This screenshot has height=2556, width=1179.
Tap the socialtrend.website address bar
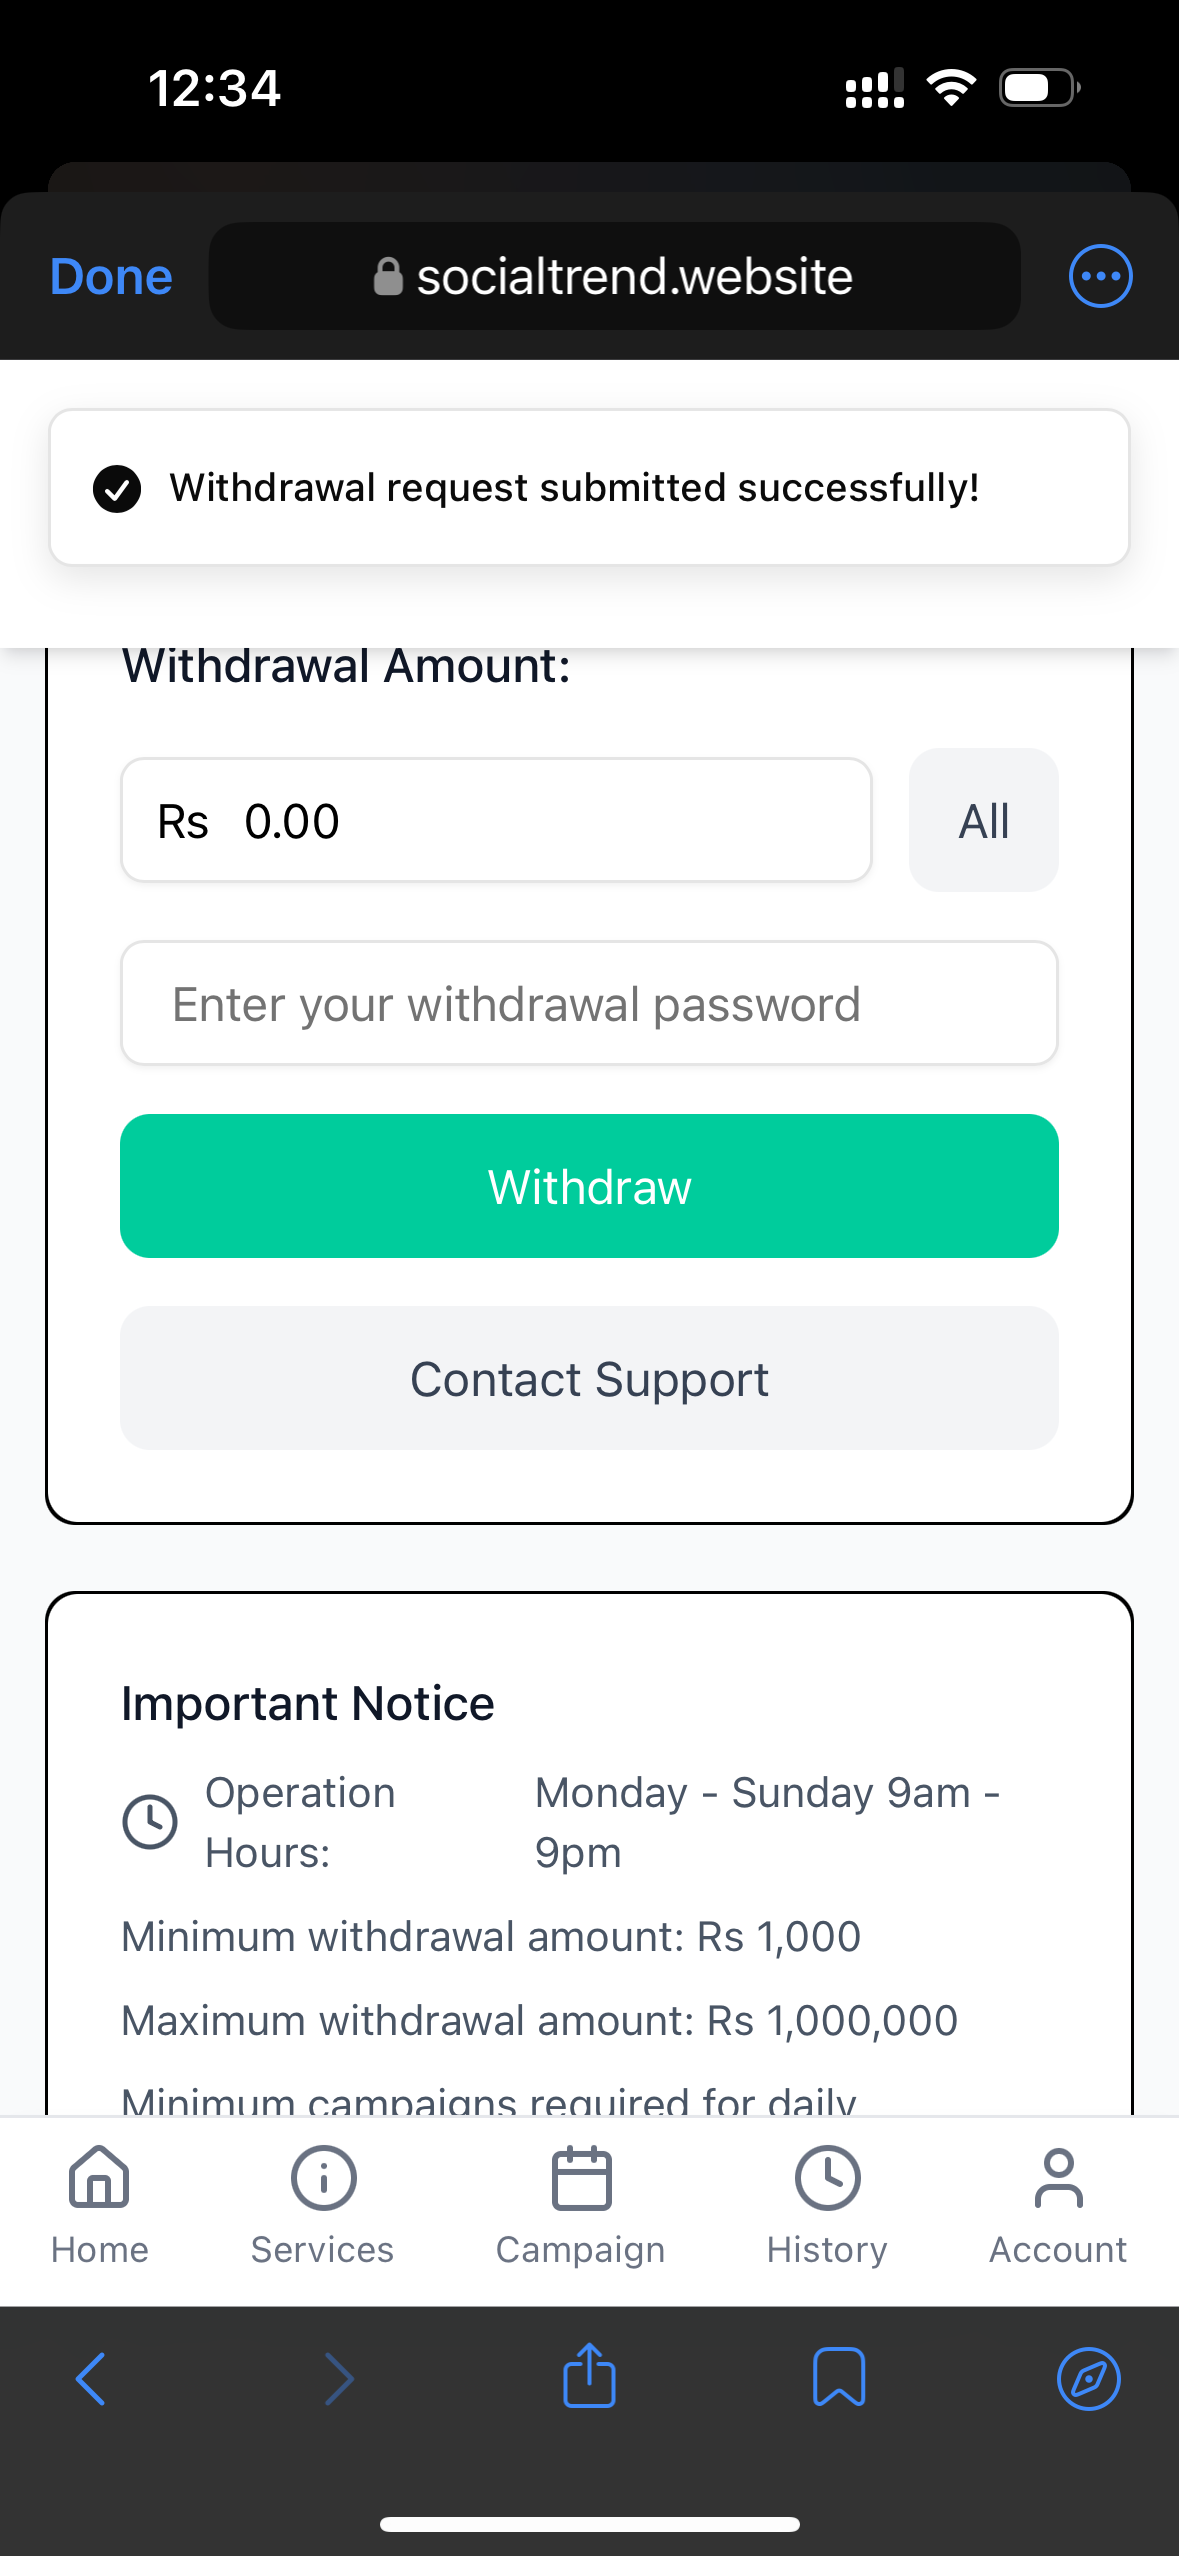[x=614, y=276]
